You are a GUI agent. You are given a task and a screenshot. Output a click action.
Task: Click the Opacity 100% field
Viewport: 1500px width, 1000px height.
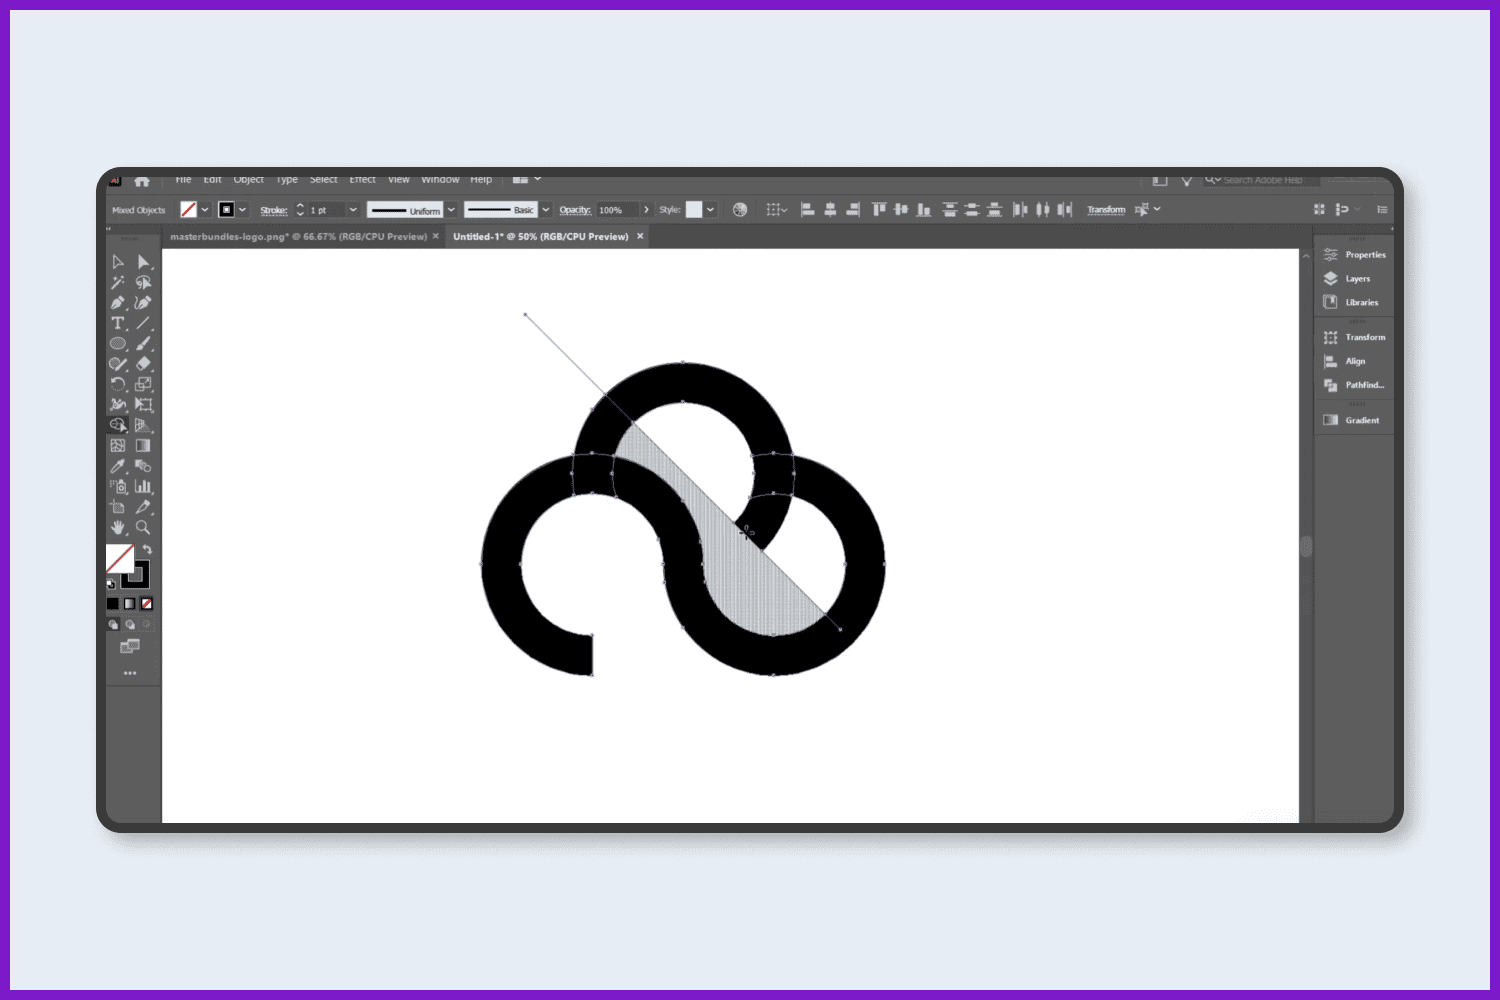[x=618, y=210]
